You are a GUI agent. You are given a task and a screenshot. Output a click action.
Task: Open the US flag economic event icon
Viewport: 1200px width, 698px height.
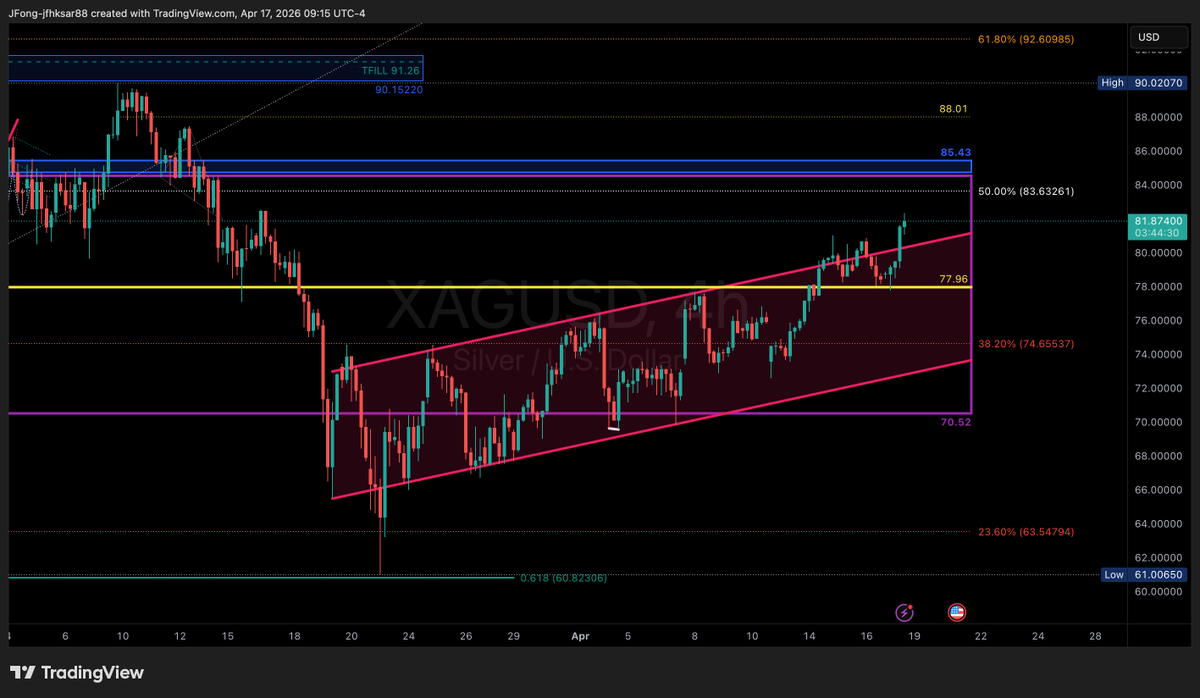pos(956,612)
